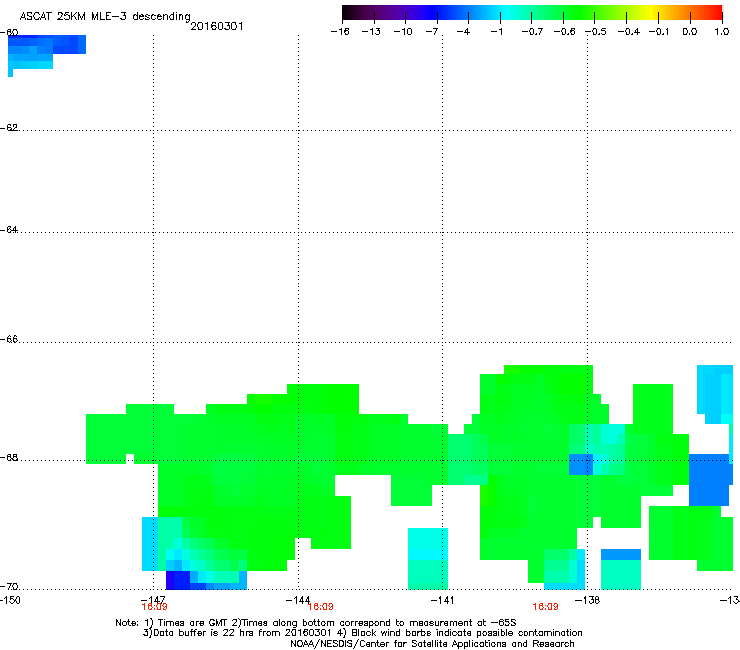Click the yellow section of the color scale bar
Image resolution: width=740 pixels, height=650 pixels.
coord(654,13)
